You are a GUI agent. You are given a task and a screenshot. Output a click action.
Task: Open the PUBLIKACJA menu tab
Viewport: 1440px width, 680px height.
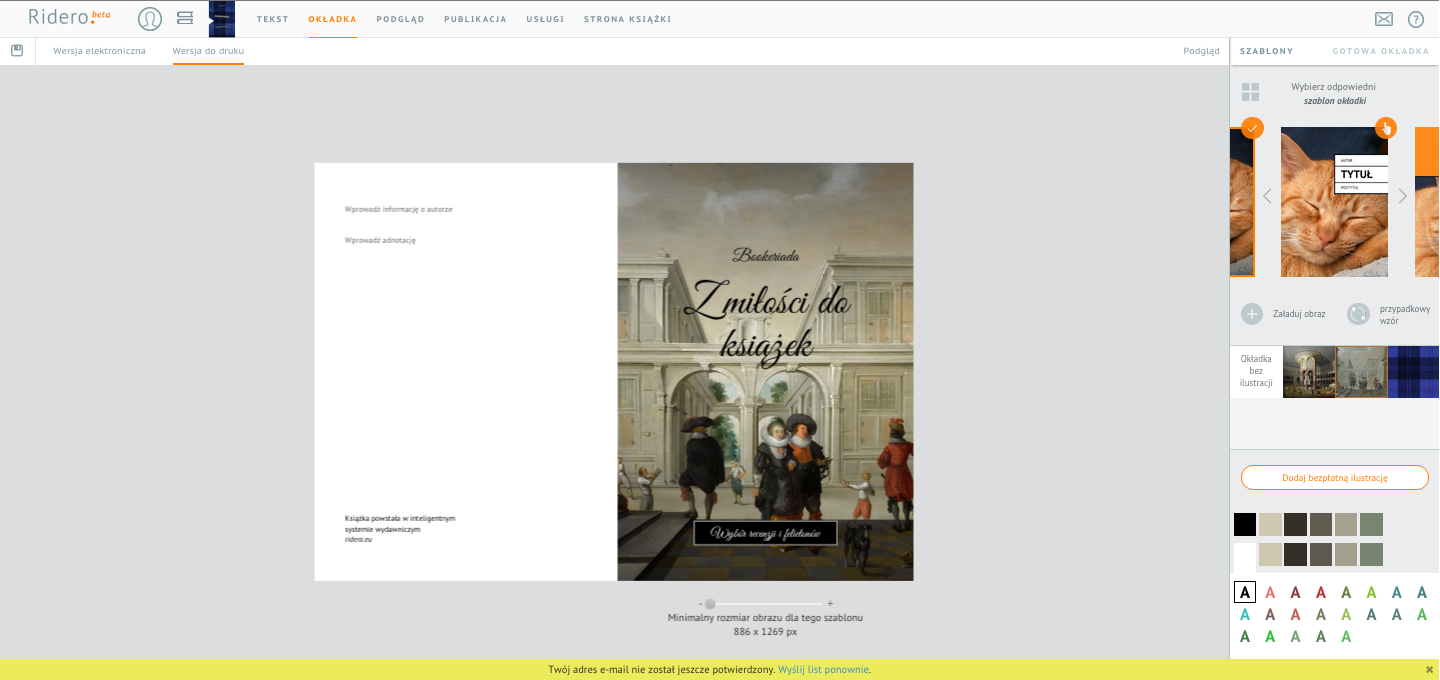[x=475, y=19]
